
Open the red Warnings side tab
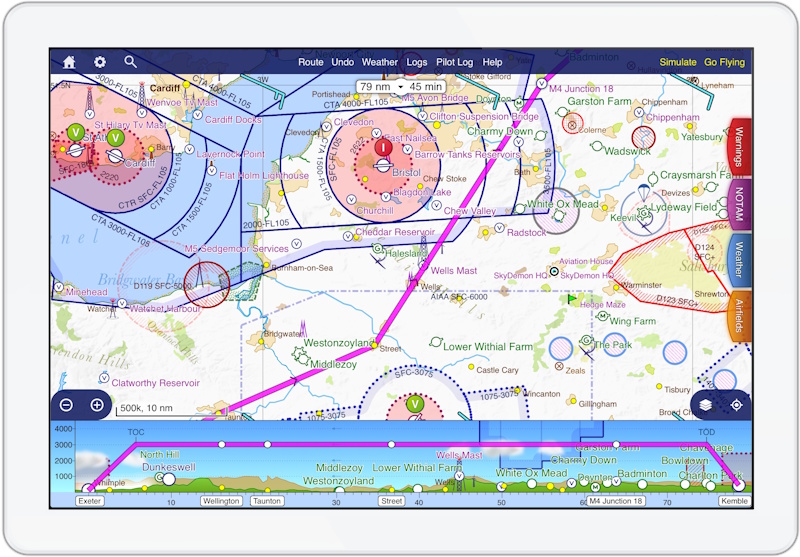(738, 147)
